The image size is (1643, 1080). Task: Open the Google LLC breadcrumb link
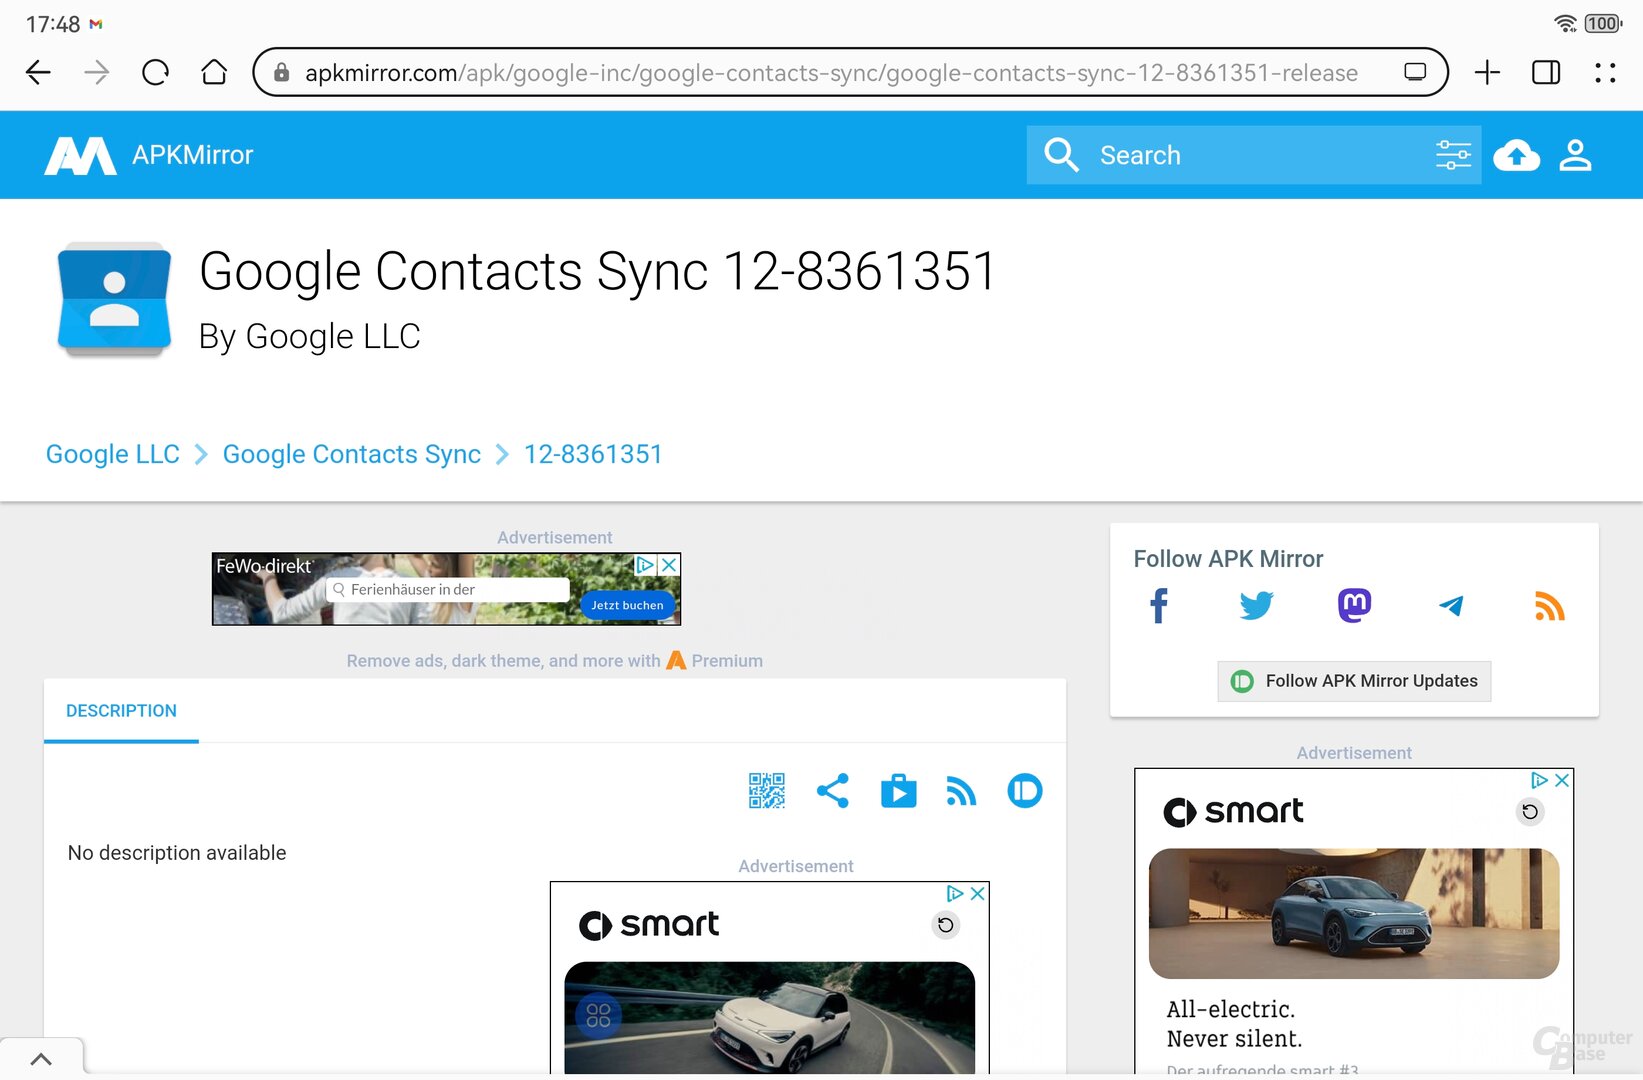pos(113,454)
